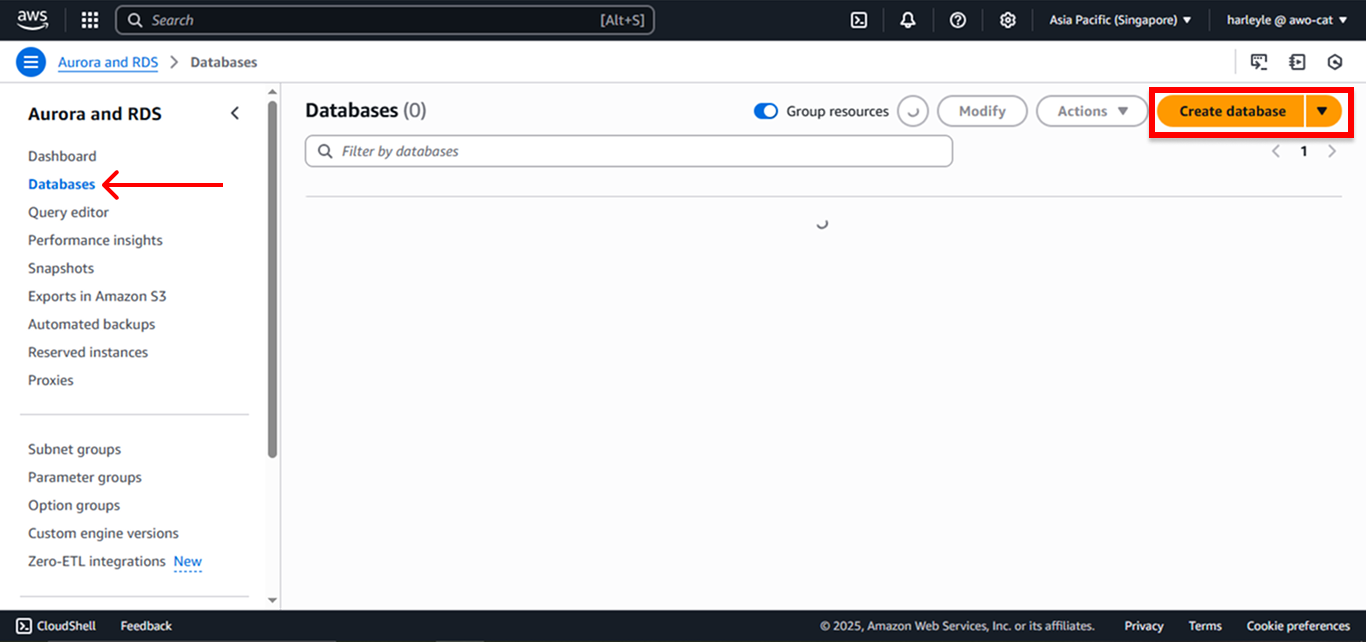The height and width of the screenshot is (642, 1366).
Task: Toggle the Group resources switch
Action: pyautogui.click(x=766, y=111)
